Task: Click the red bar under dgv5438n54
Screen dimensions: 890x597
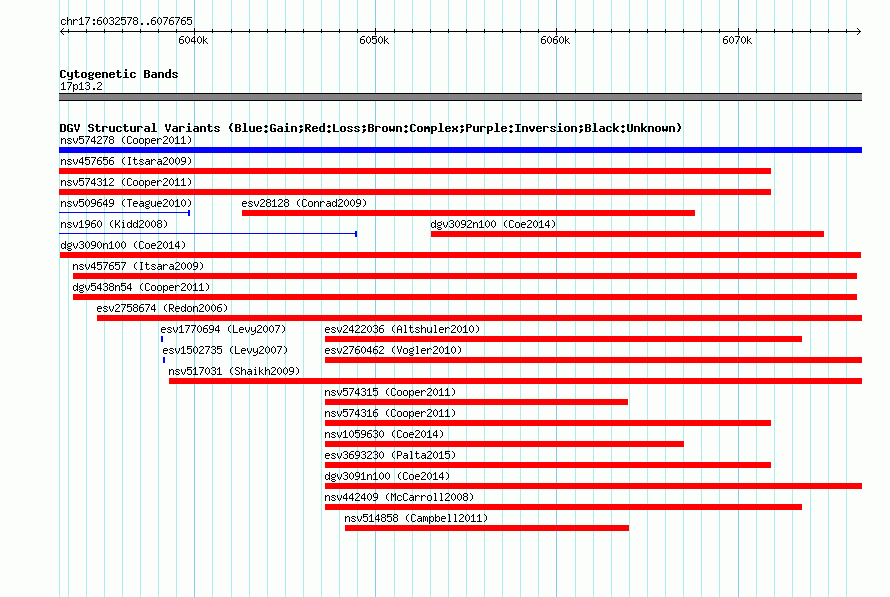Action: click(x=465, y=297)
